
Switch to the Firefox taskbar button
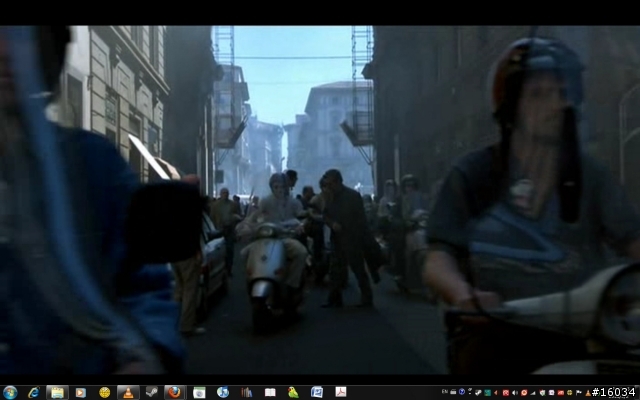click(x=175, y=393)
